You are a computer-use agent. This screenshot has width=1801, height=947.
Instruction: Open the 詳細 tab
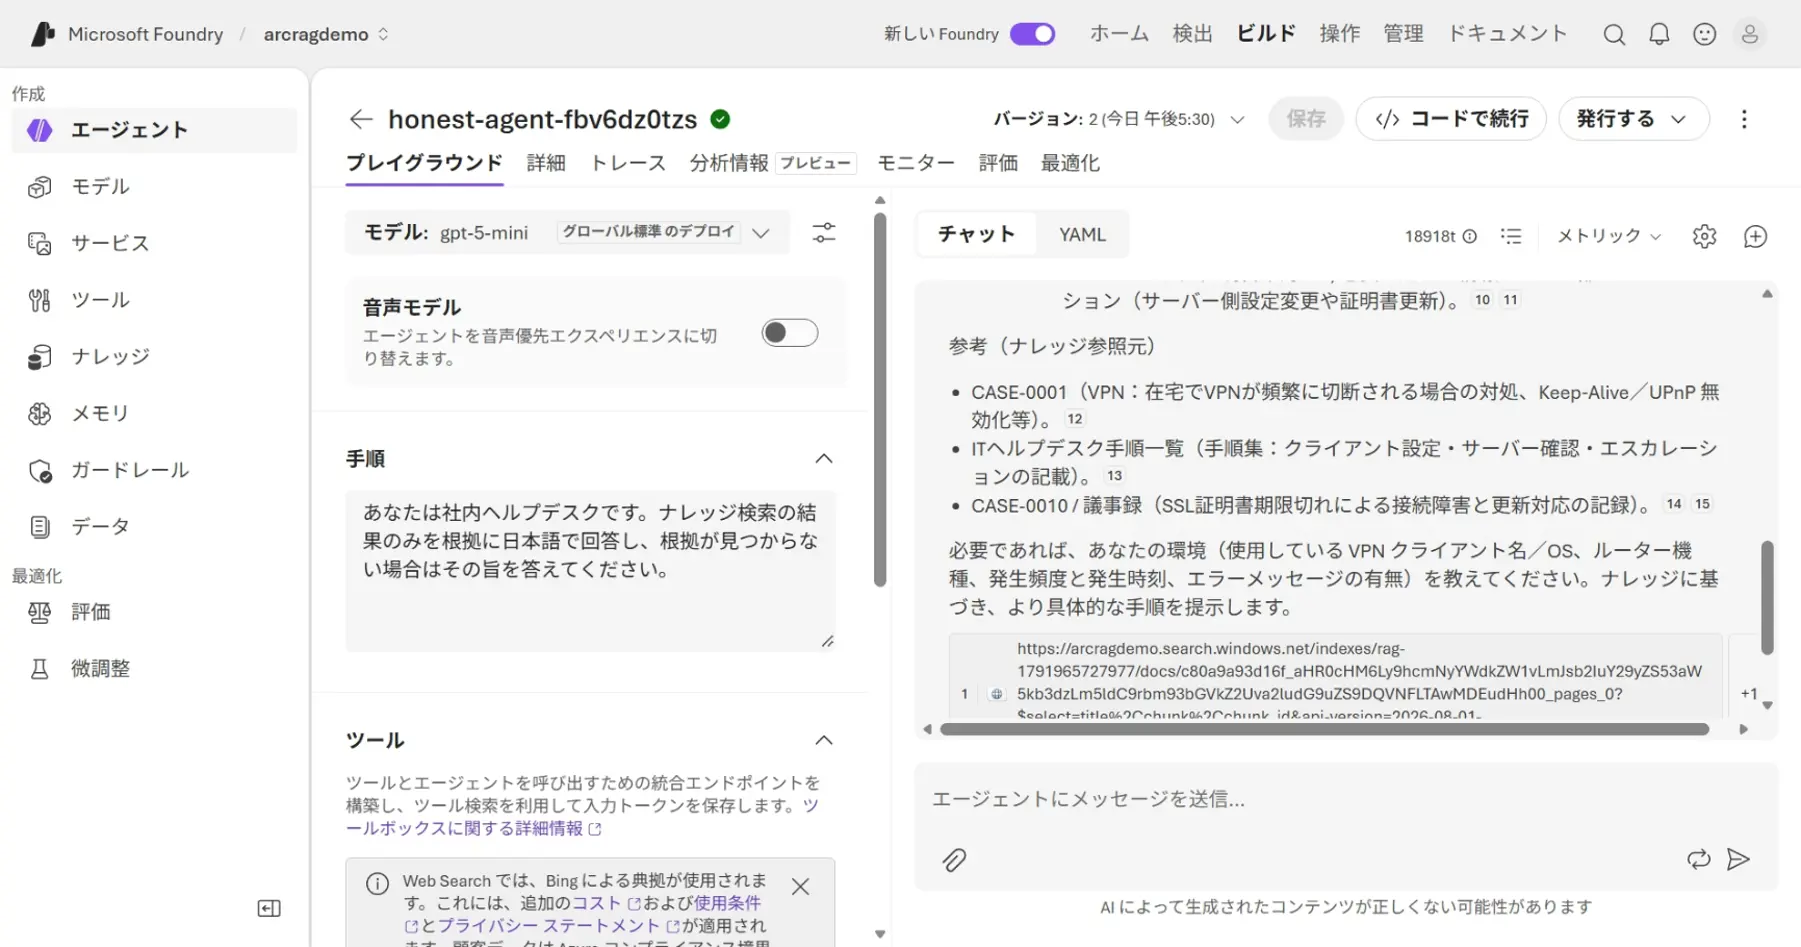546,163
